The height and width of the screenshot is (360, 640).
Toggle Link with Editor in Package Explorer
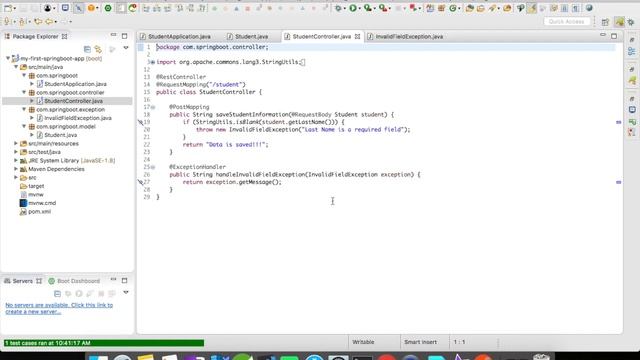tap(98, 49)
